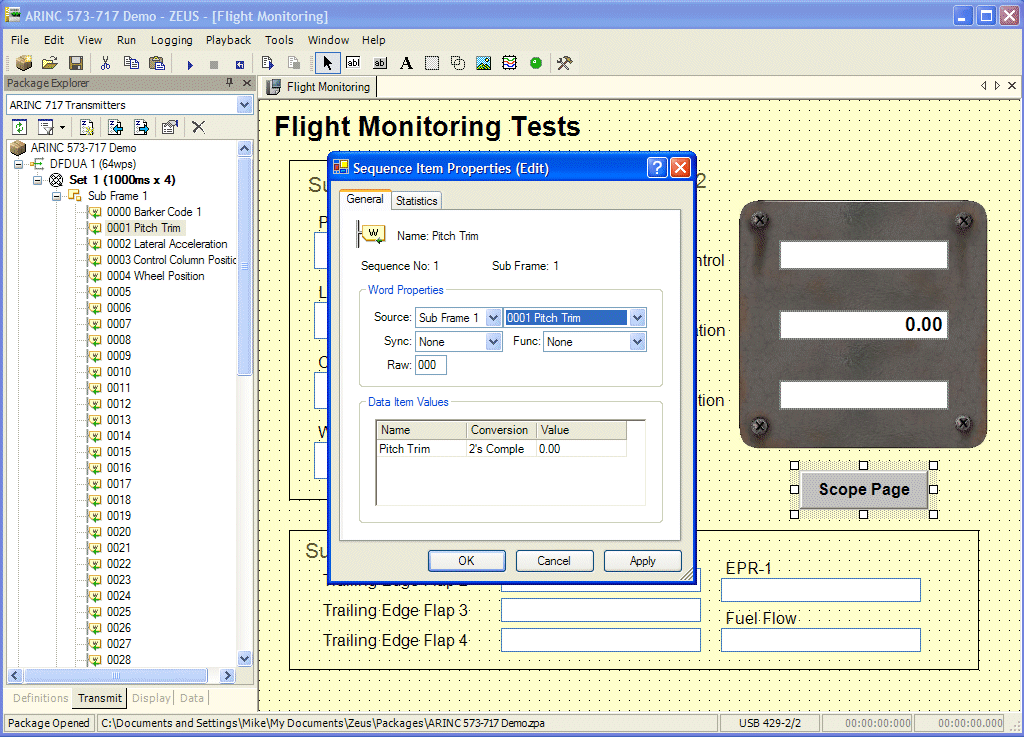Open the Sub Frame 1 source dropdown
This screenshot has width=1024, height=737.
[493, 318]
